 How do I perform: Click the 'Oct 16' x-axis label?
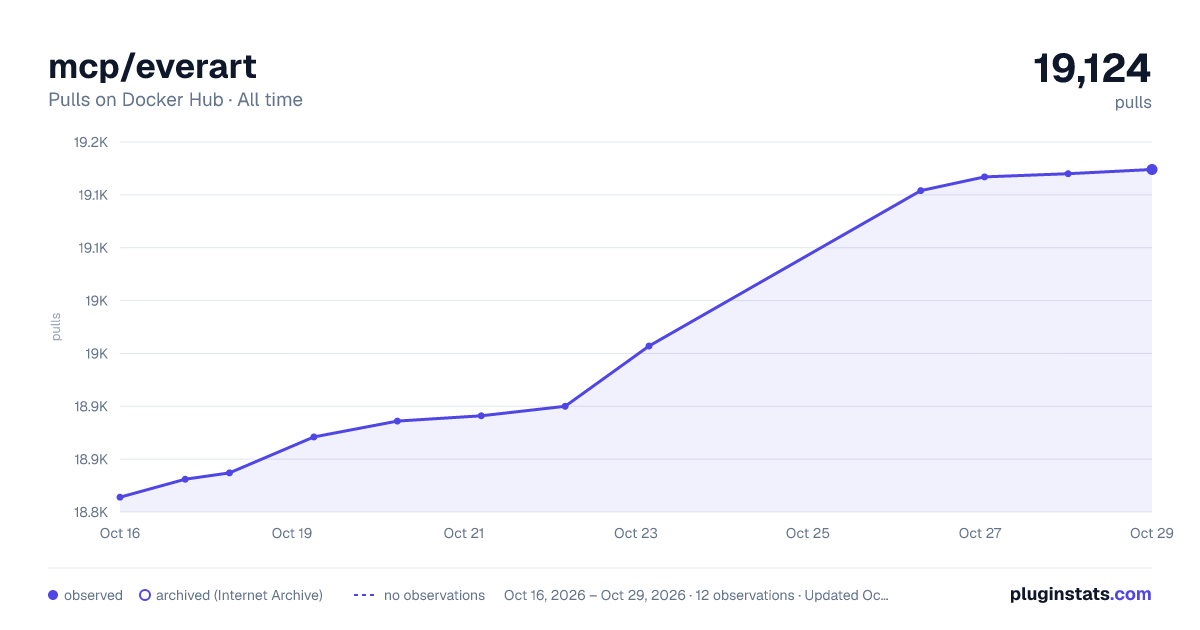120,533
